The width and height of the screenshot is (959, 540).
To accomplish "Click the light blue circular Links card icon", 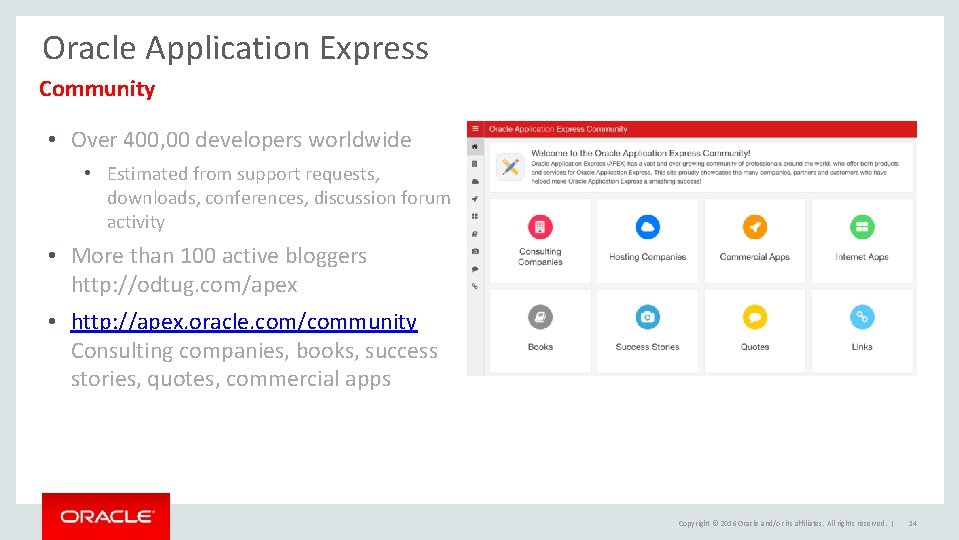I will [x=862, y=317].
